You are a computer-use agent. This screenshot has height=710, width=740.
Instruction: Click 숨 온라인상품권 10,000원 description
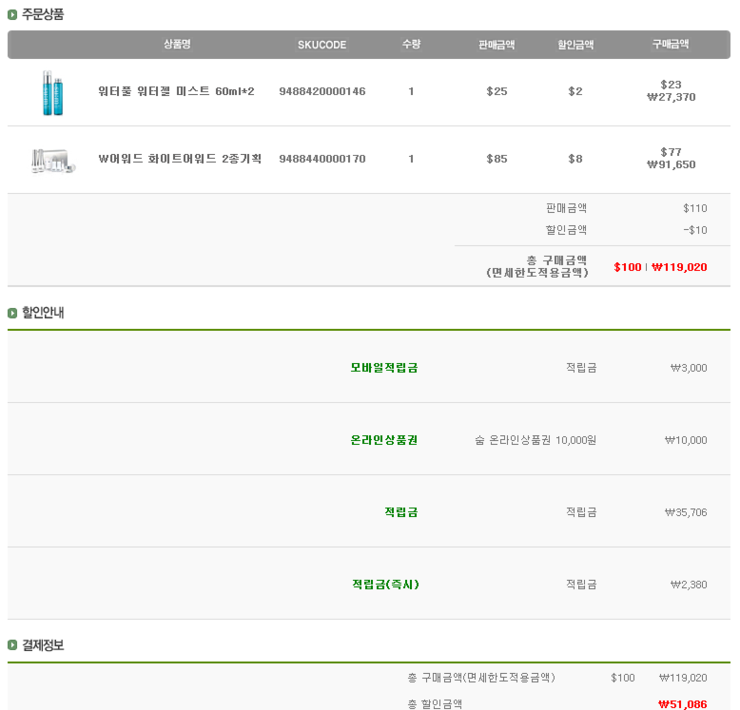click(535, 440)
